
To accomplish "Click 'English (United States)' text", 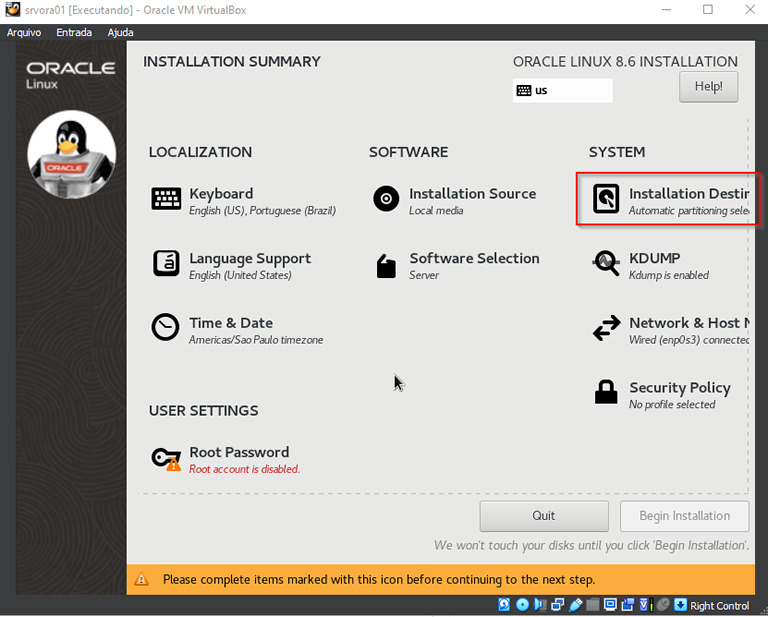I will click(x=240, y=275).
